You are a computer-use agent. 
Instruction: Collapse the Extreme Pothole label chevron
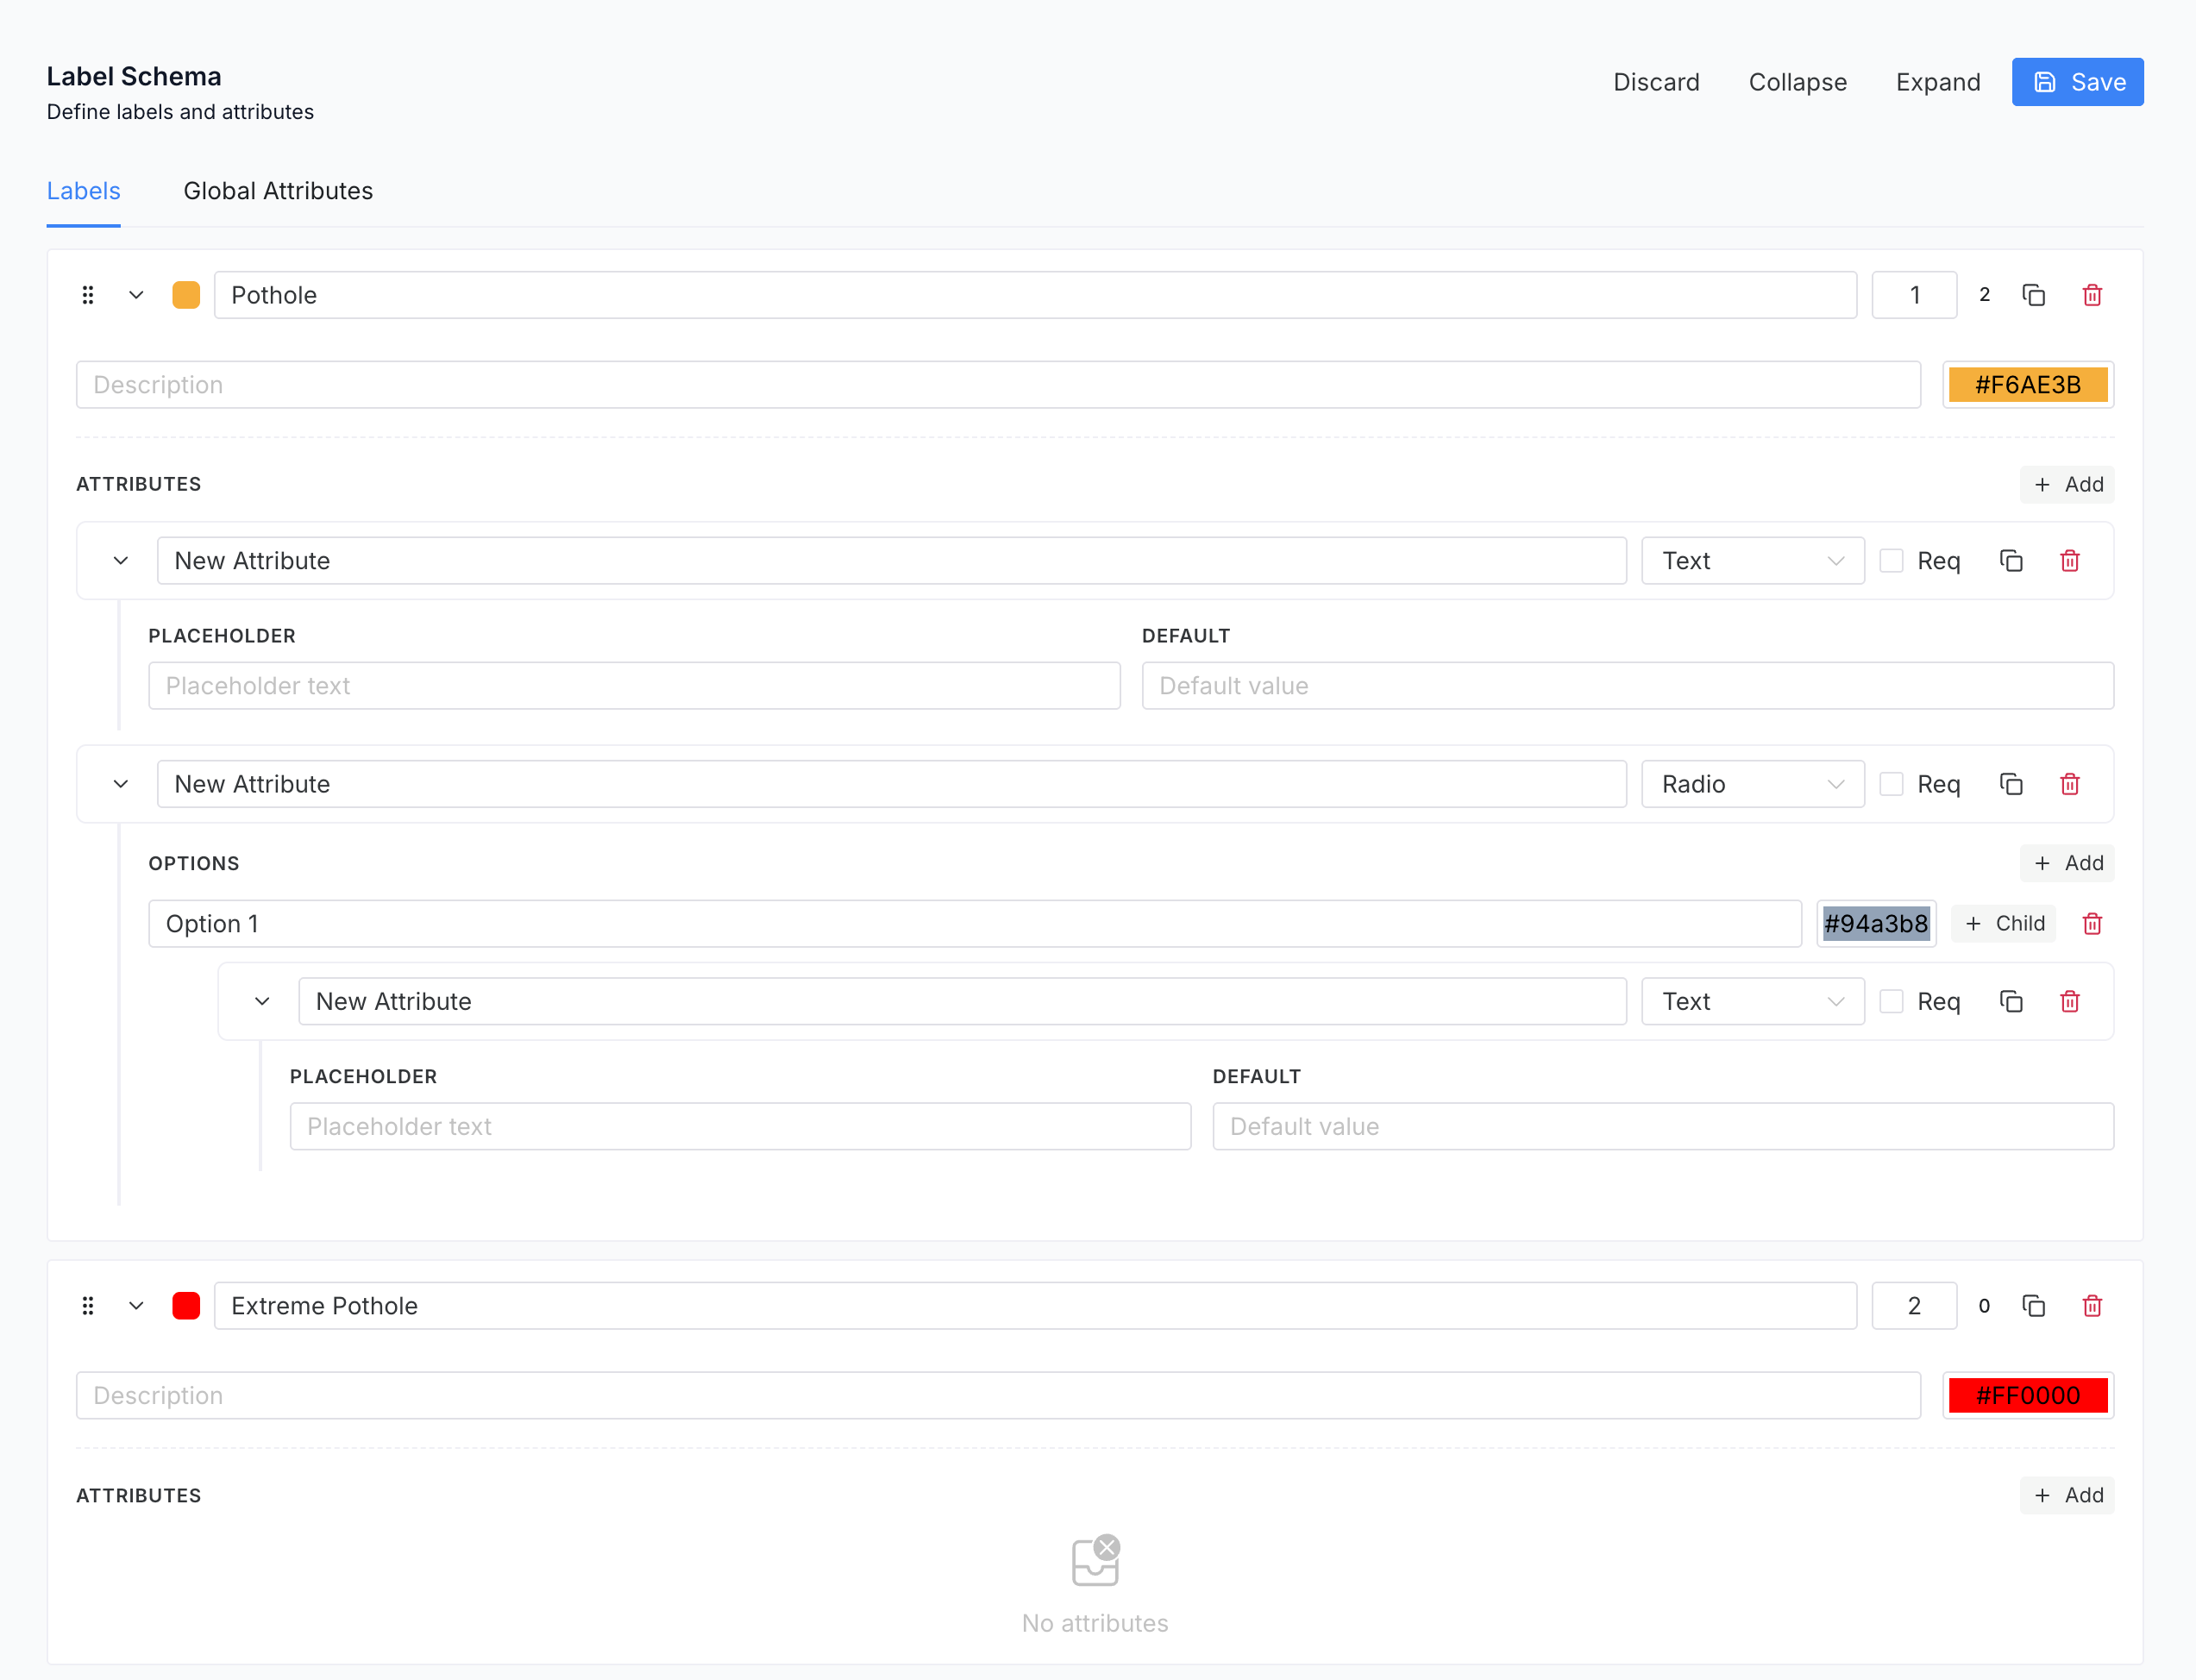pyautogui.click(x=137, y=1306)
